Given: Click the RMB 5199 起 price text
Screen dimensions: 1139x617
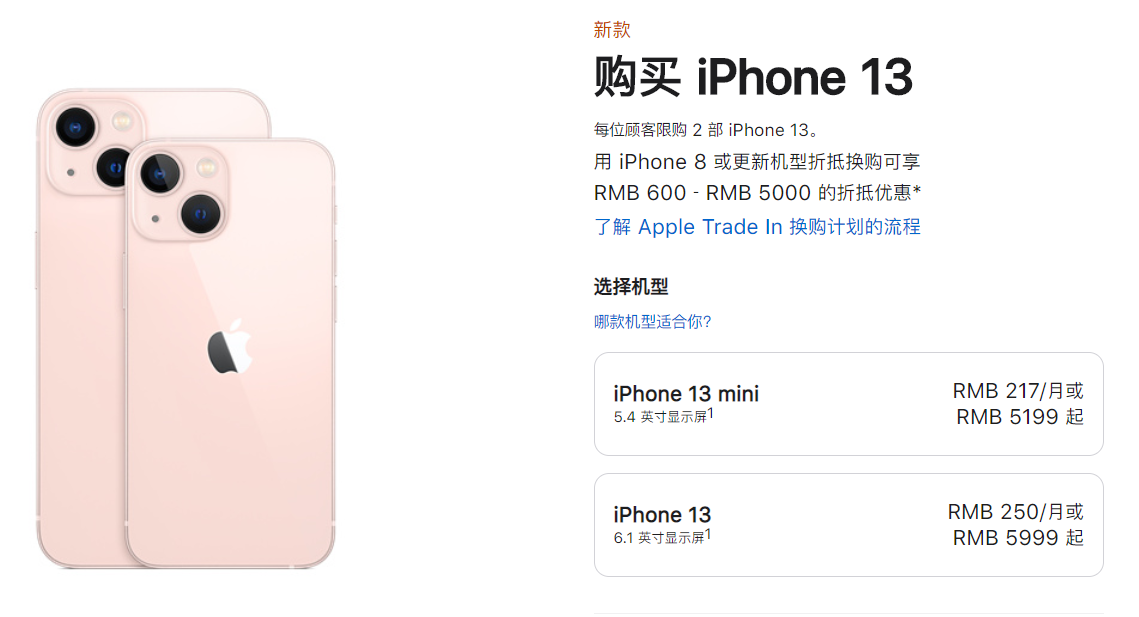Looking at the screenshot, I should [x=1020, y=417].
